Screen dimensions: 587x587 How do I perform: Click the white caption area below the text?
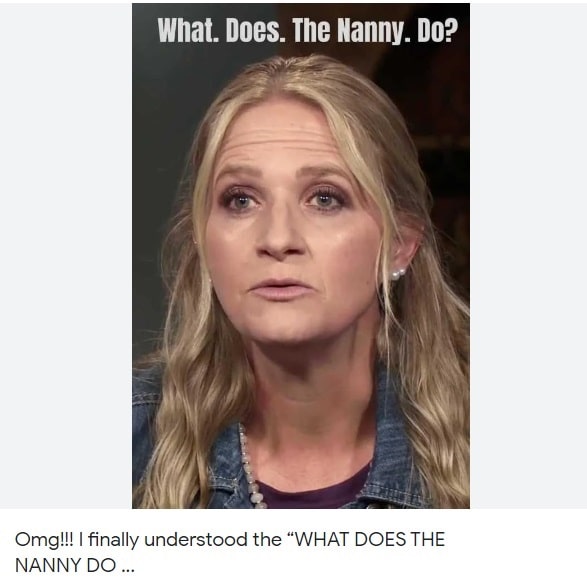294,581
